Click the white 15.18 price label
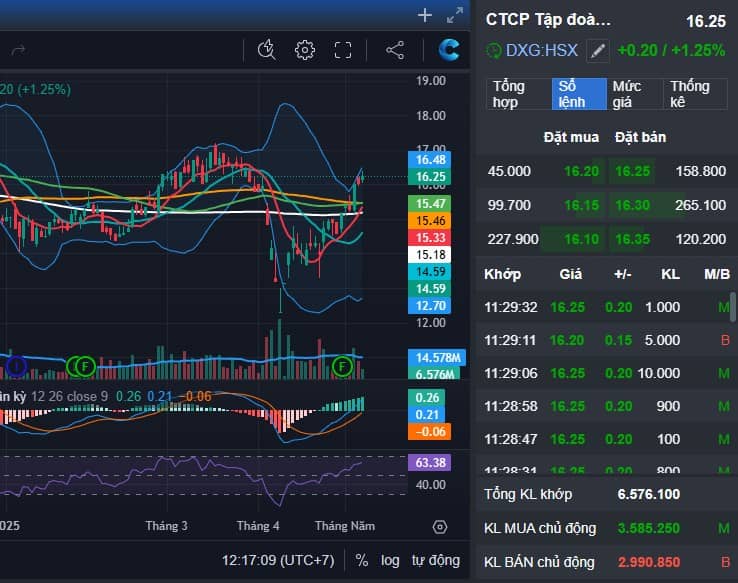 tap(430, 255)
